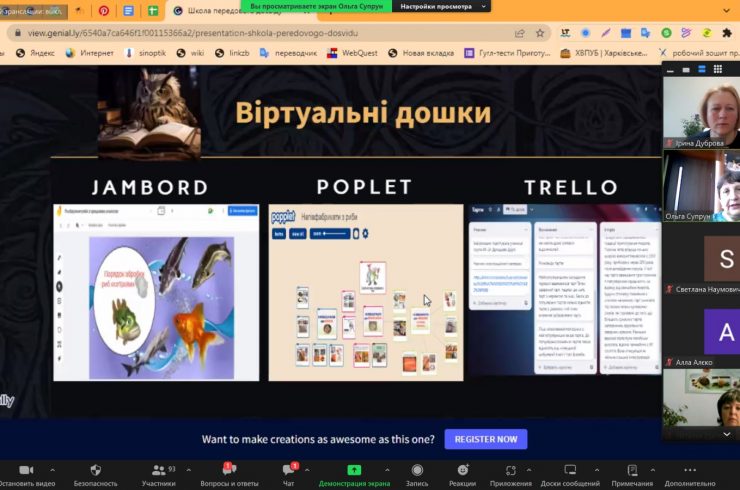Open the linkzb bookmark
Screen dimensions: 740x490
pyautogui.click(x=232, y=53)
